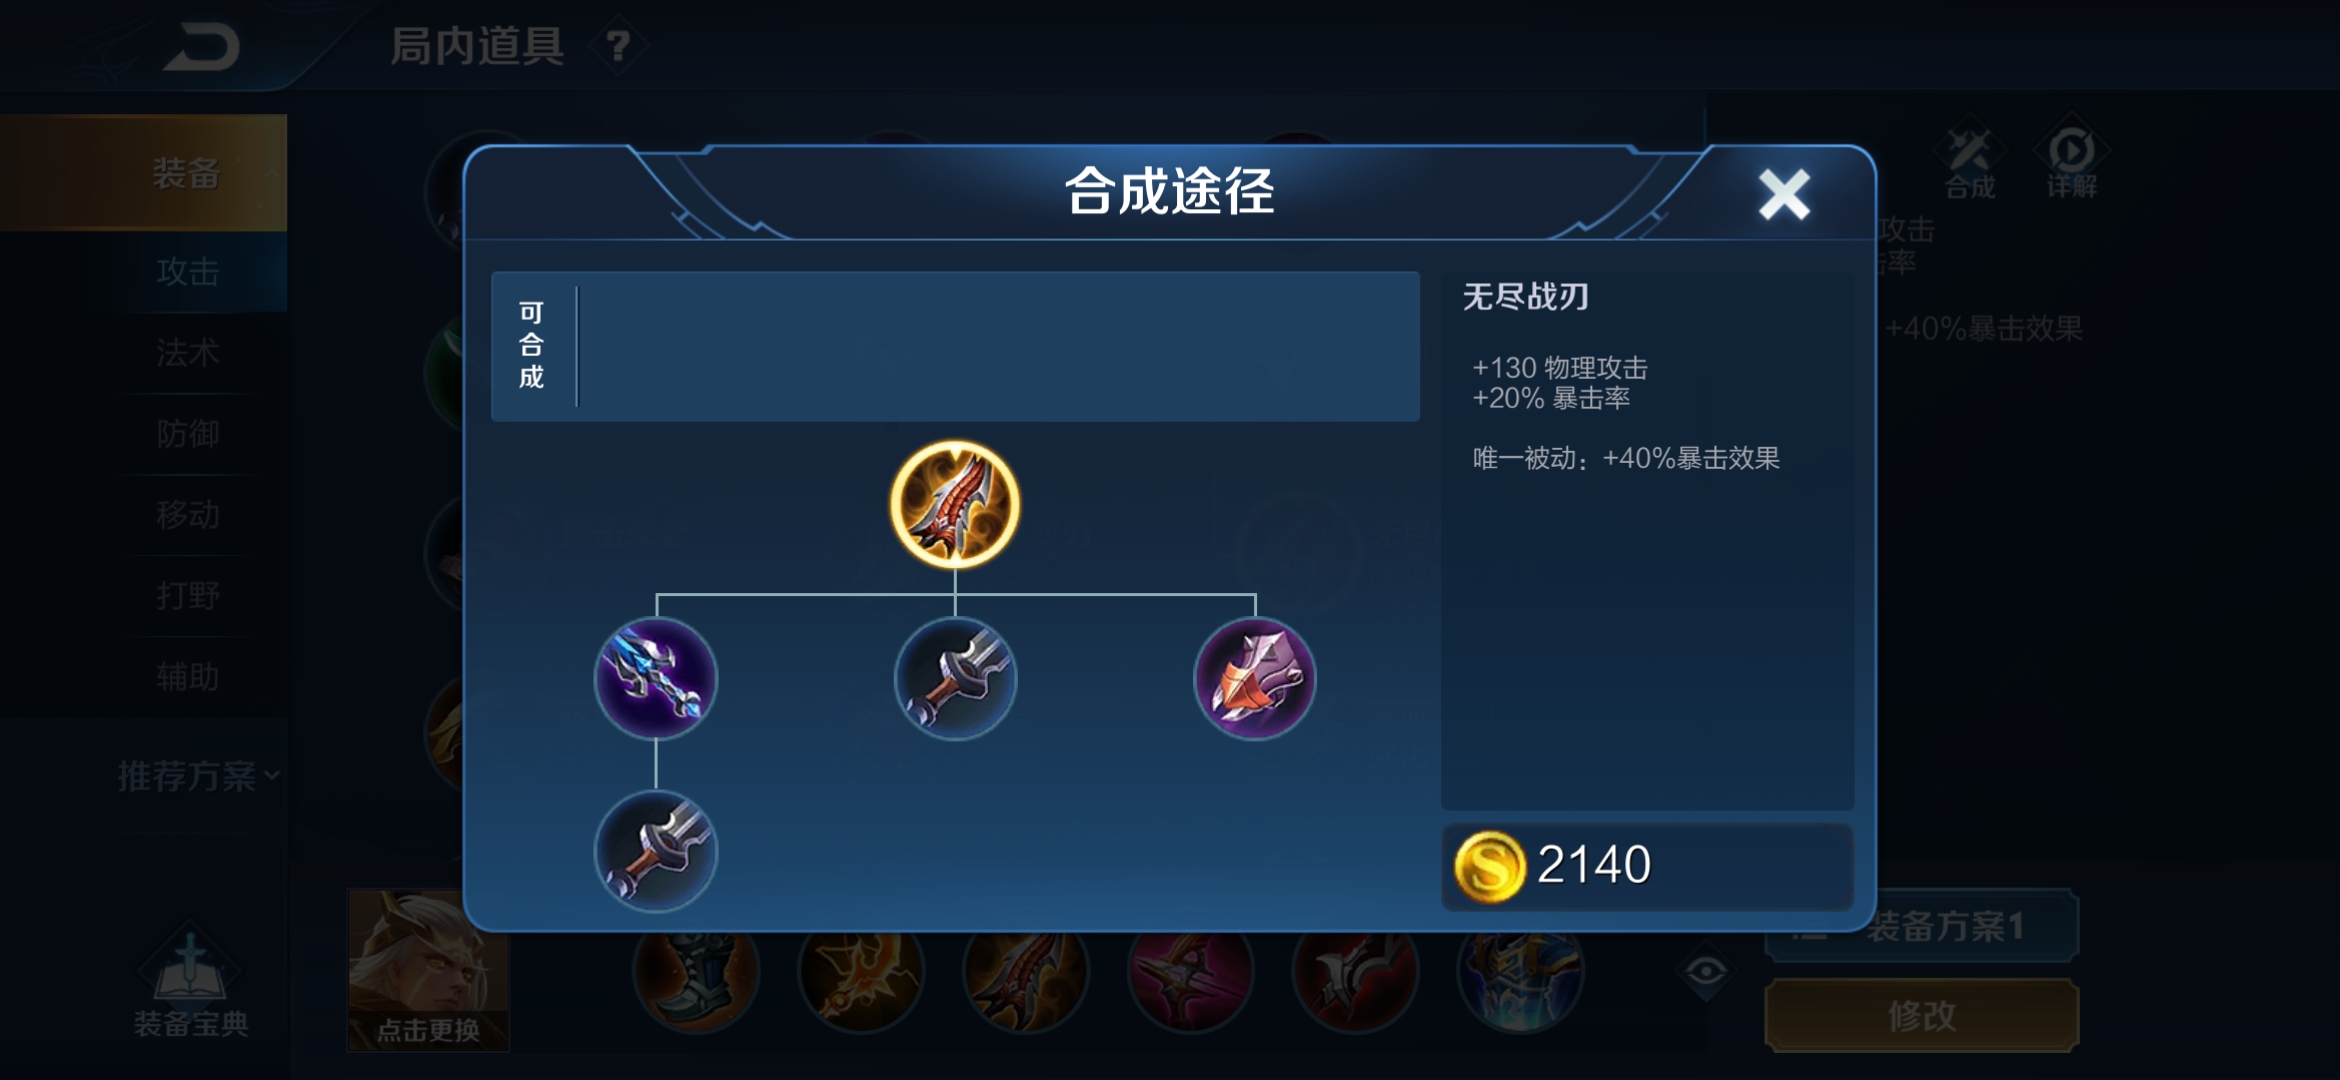This screenshot has width=2340, height=1080.
Task: Open the help question mark icon
Action: click(618, 45)
